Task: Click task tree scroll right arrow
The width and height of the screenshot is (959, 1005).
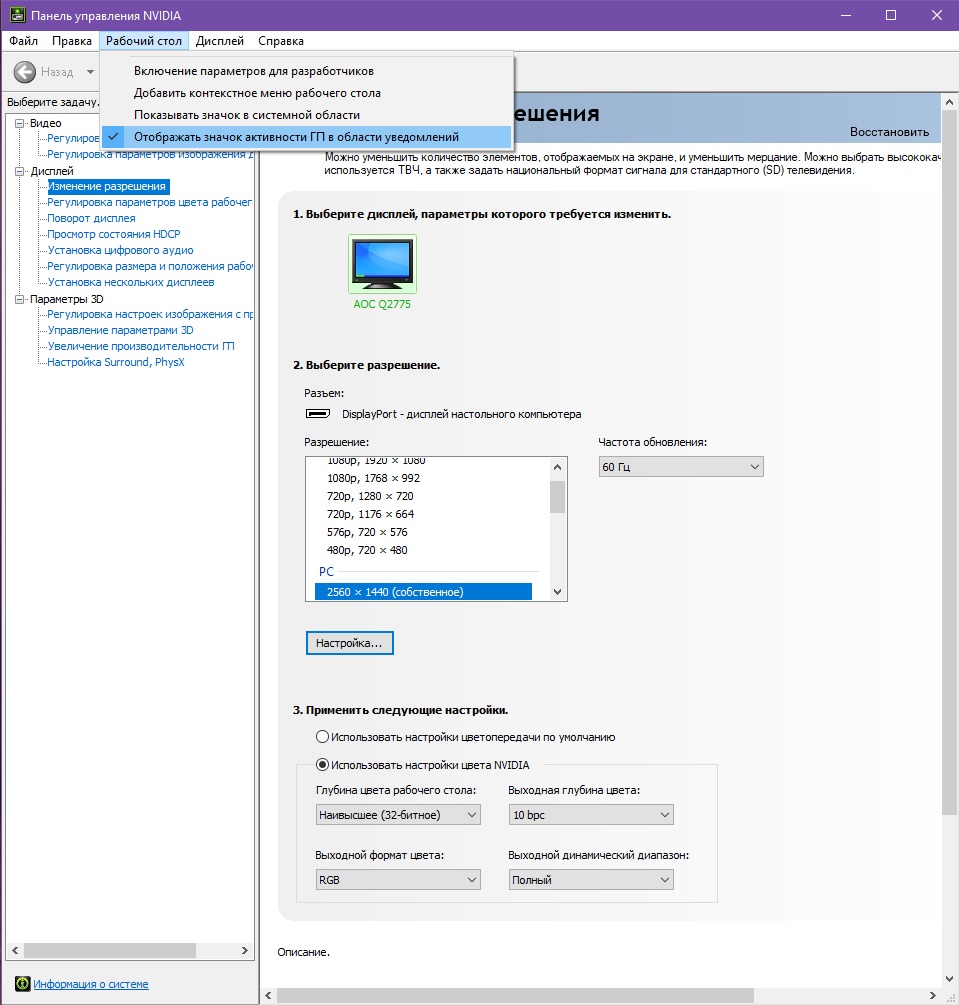Action: pos(245,951)
